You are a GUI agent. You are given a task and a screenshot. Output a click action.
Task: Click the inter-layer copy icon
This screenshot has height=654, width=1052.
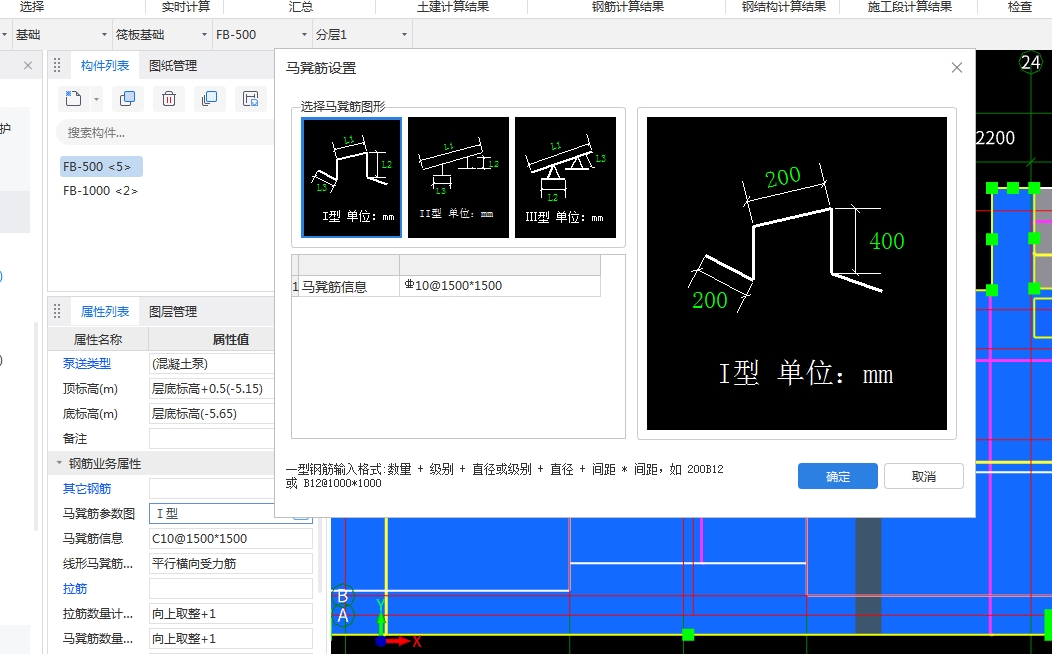pyautogui.click(x=209, y=99)
